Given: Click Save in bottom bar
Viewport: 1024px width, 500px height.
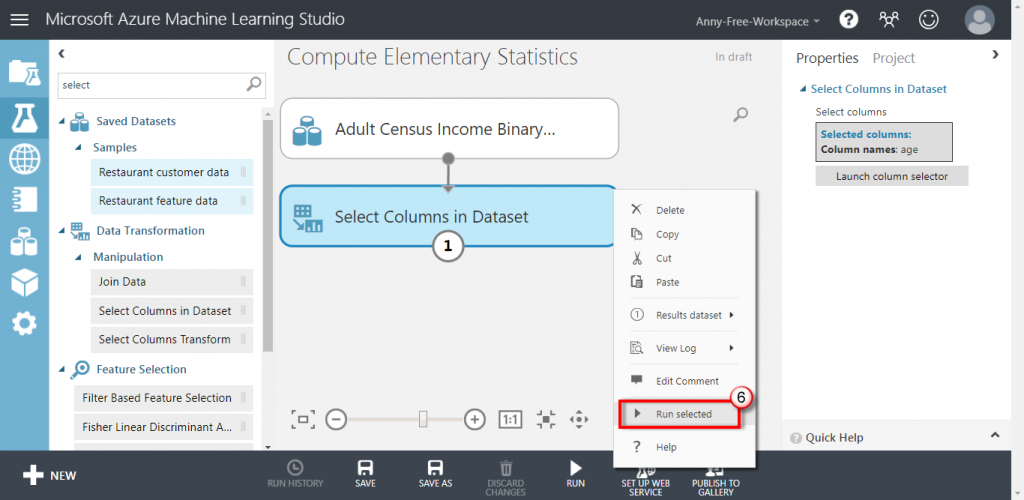Looking at the screenshot, I should click(365, 475).
